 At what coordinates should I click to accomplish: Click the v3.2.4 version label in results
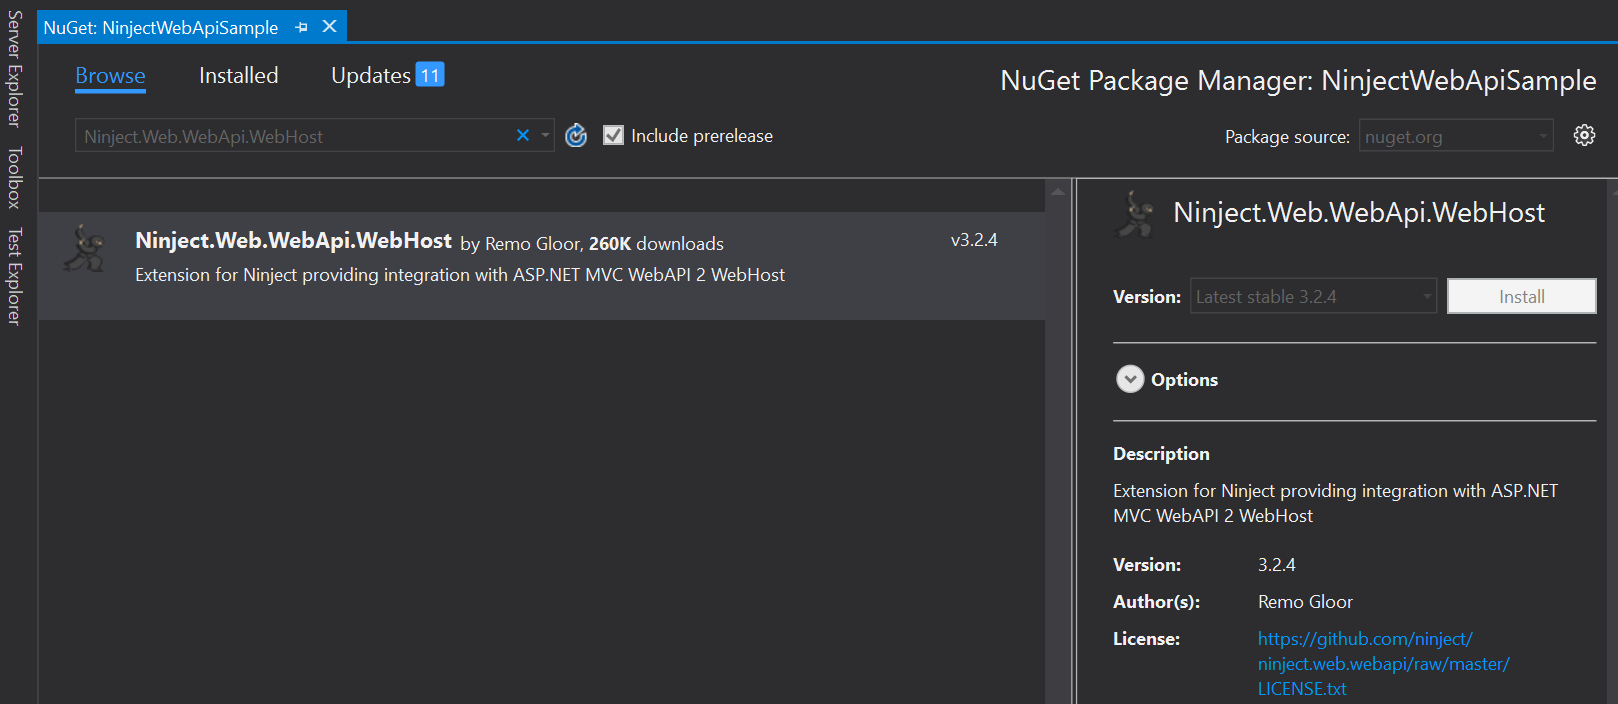coord(974,240)
